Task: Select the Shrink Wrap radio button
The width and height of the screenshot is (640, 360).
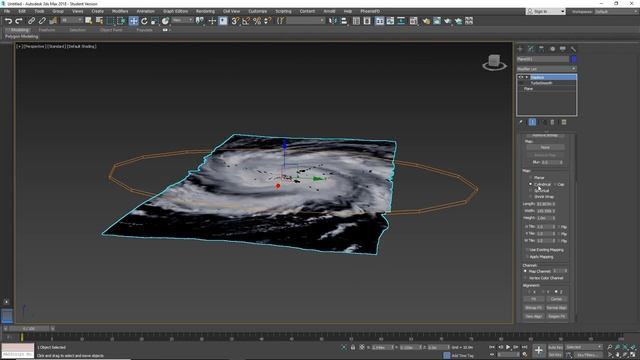Action: (x=531, y=197)
